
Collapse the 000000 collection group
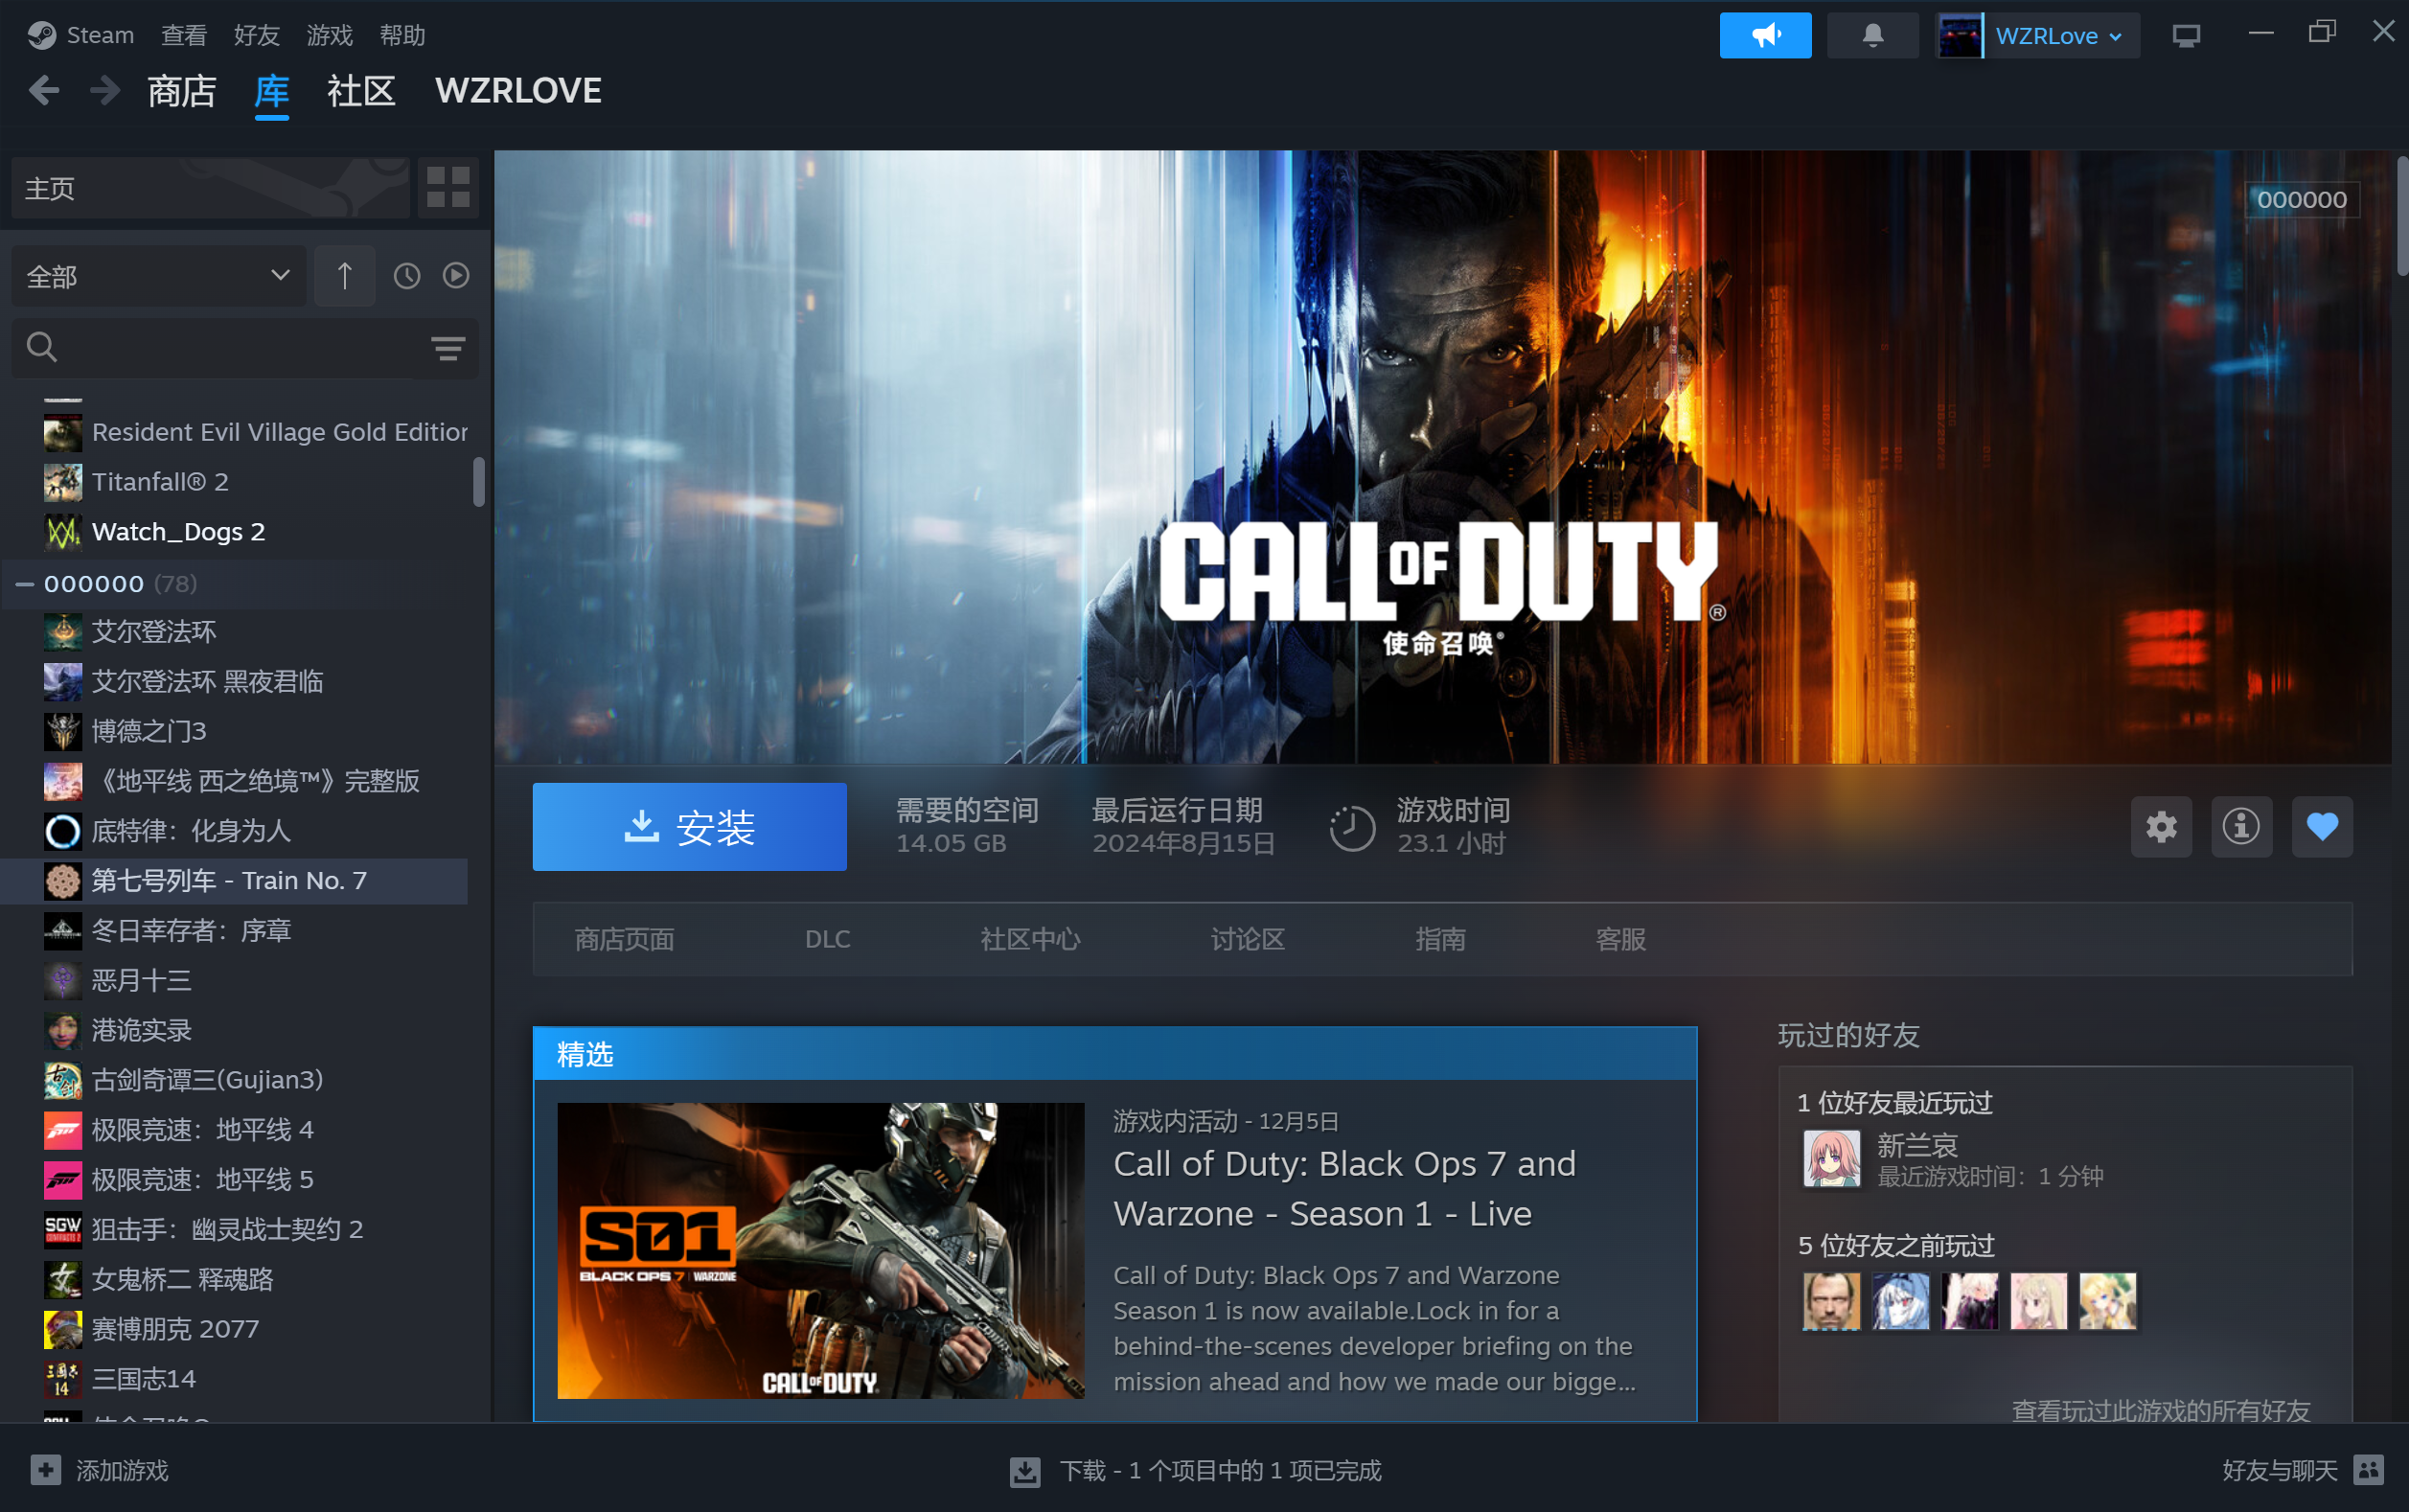coord(25,584)
